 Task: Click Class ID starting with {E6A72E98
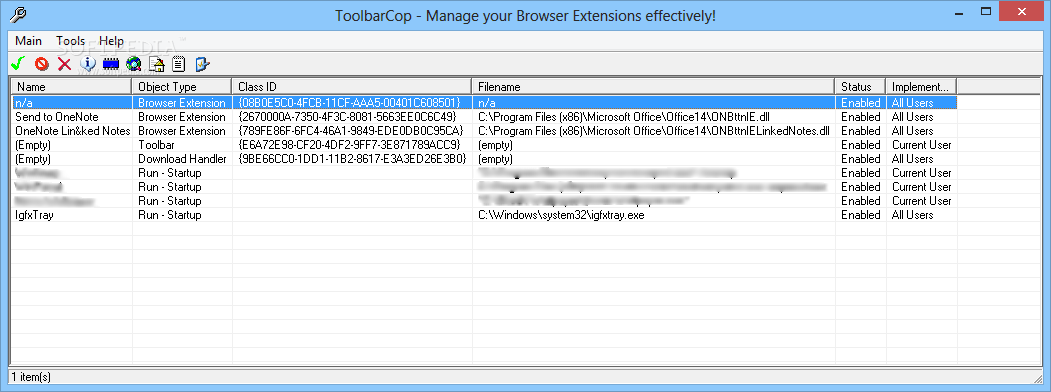pyautogui.click(x=349, y=145)
